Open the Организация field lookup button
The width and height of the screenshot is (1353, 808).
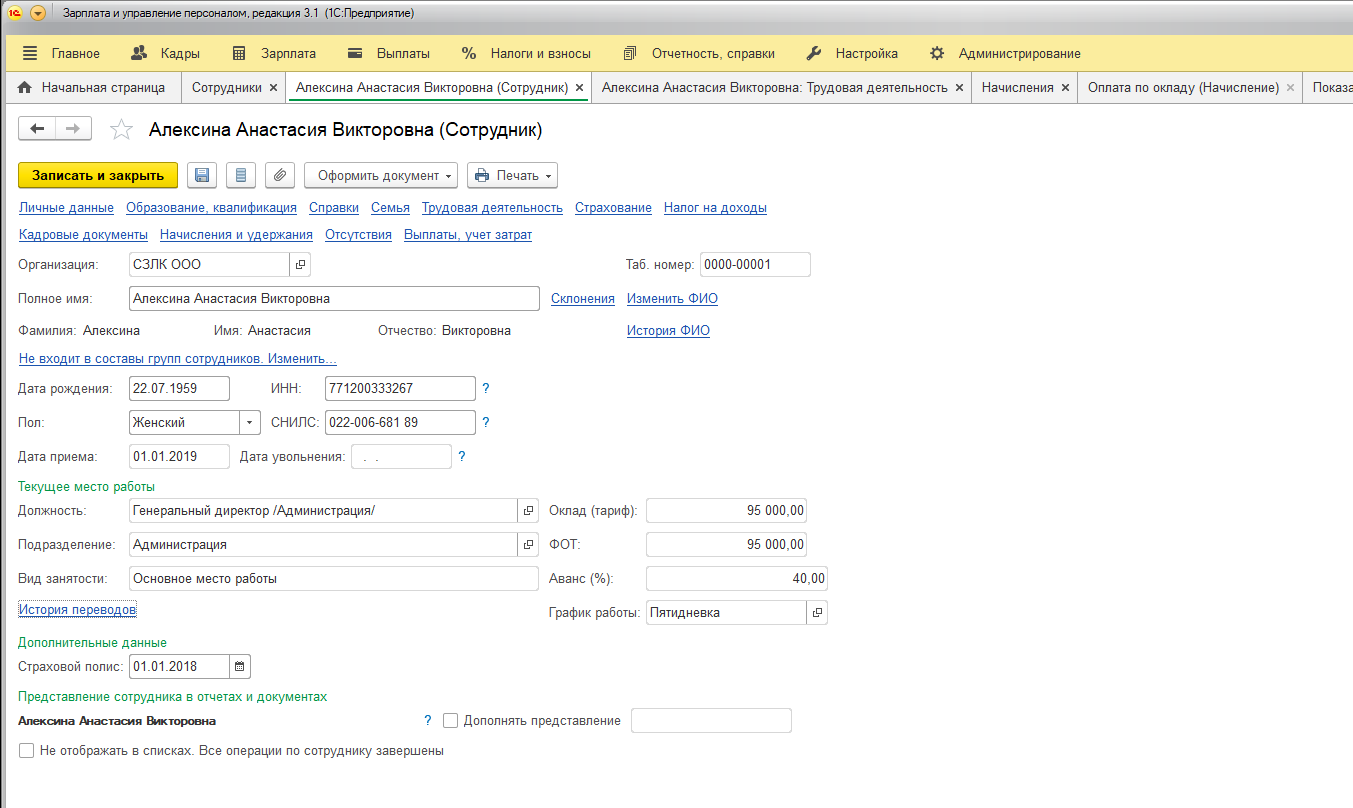click(x=300, y=265)
